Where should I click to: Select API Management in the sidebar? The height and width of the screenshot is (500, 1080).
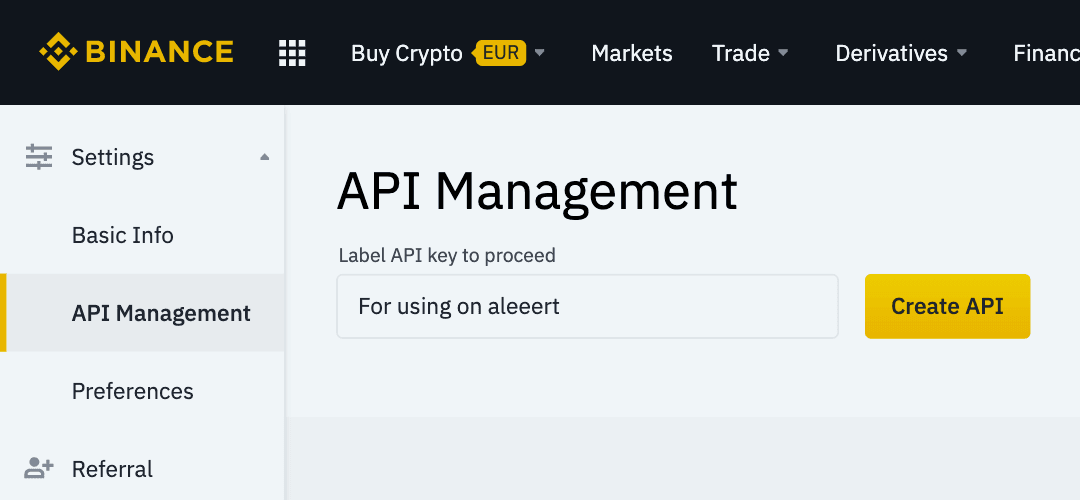[x=161, y=313]
